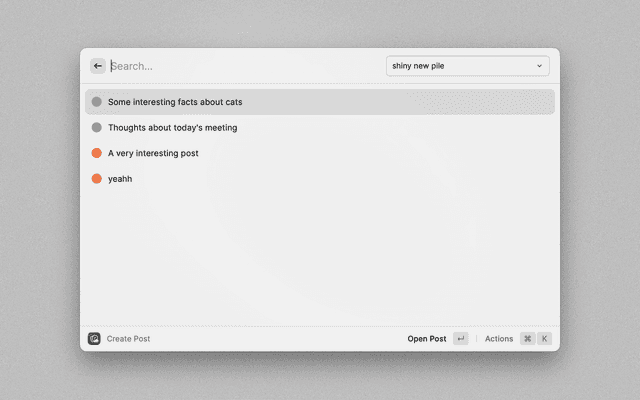Click the K shortcut key badge

point(545,339)
